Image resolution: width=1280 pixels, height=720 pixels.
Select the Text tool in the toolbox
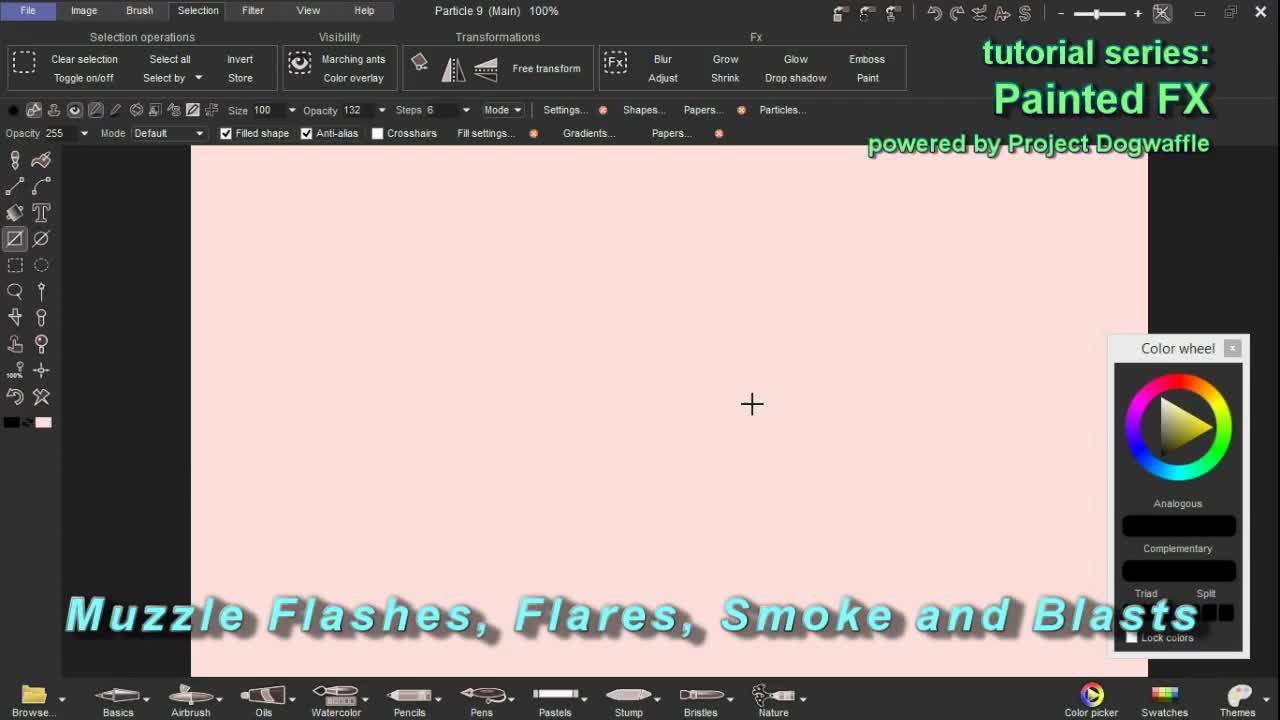[41, 213]
